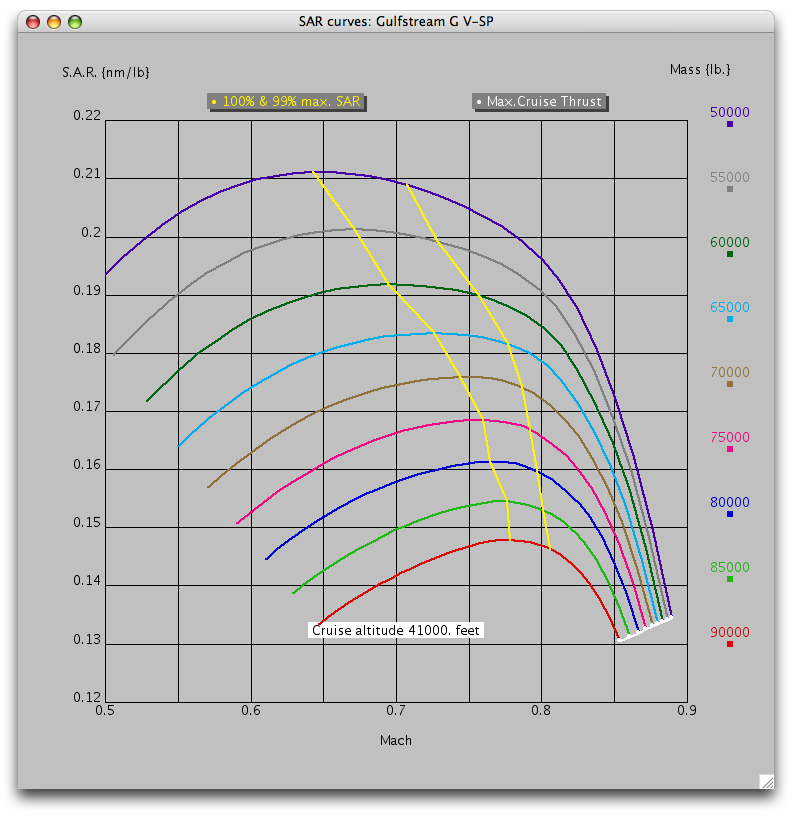Screen dimensions: 796x817
Task: Click the 0.2 y-axis tick label
Action: pos(91,232)
